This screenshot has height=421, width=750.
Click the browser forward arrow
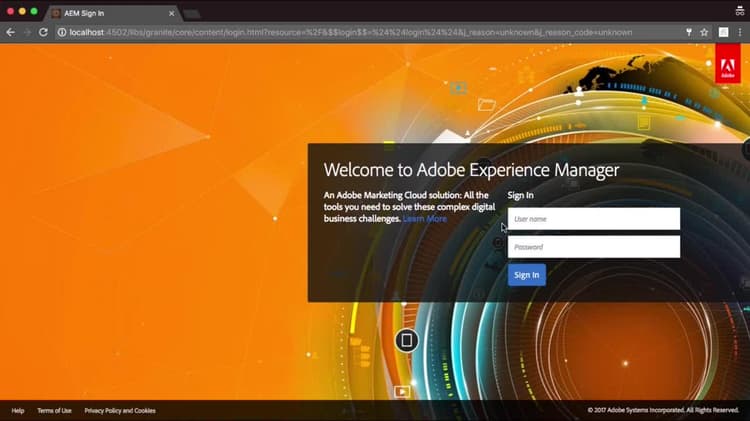(27, 32)
